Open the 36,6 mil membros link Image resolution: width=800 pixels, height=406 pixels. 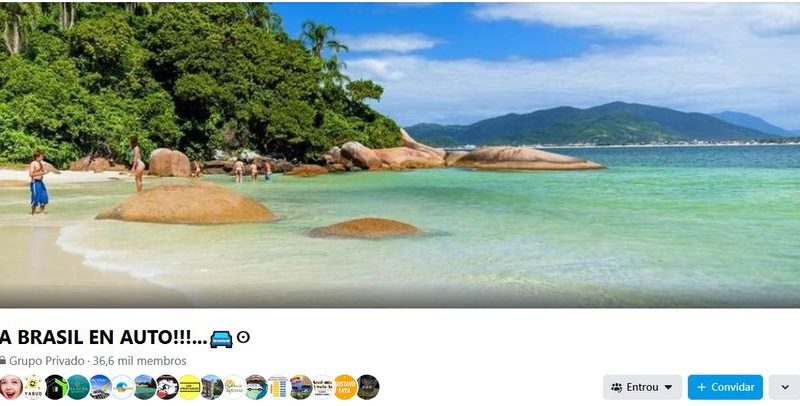(139, 361)
